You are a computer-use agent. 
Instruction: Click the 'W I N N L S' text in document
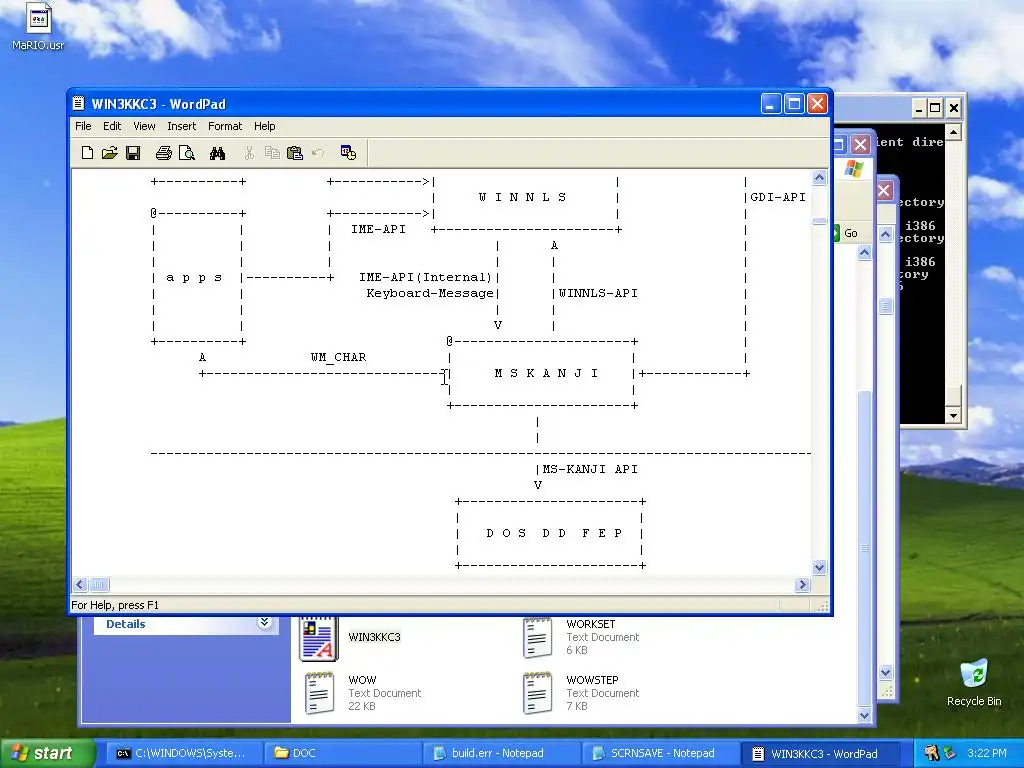pos(522,197)
